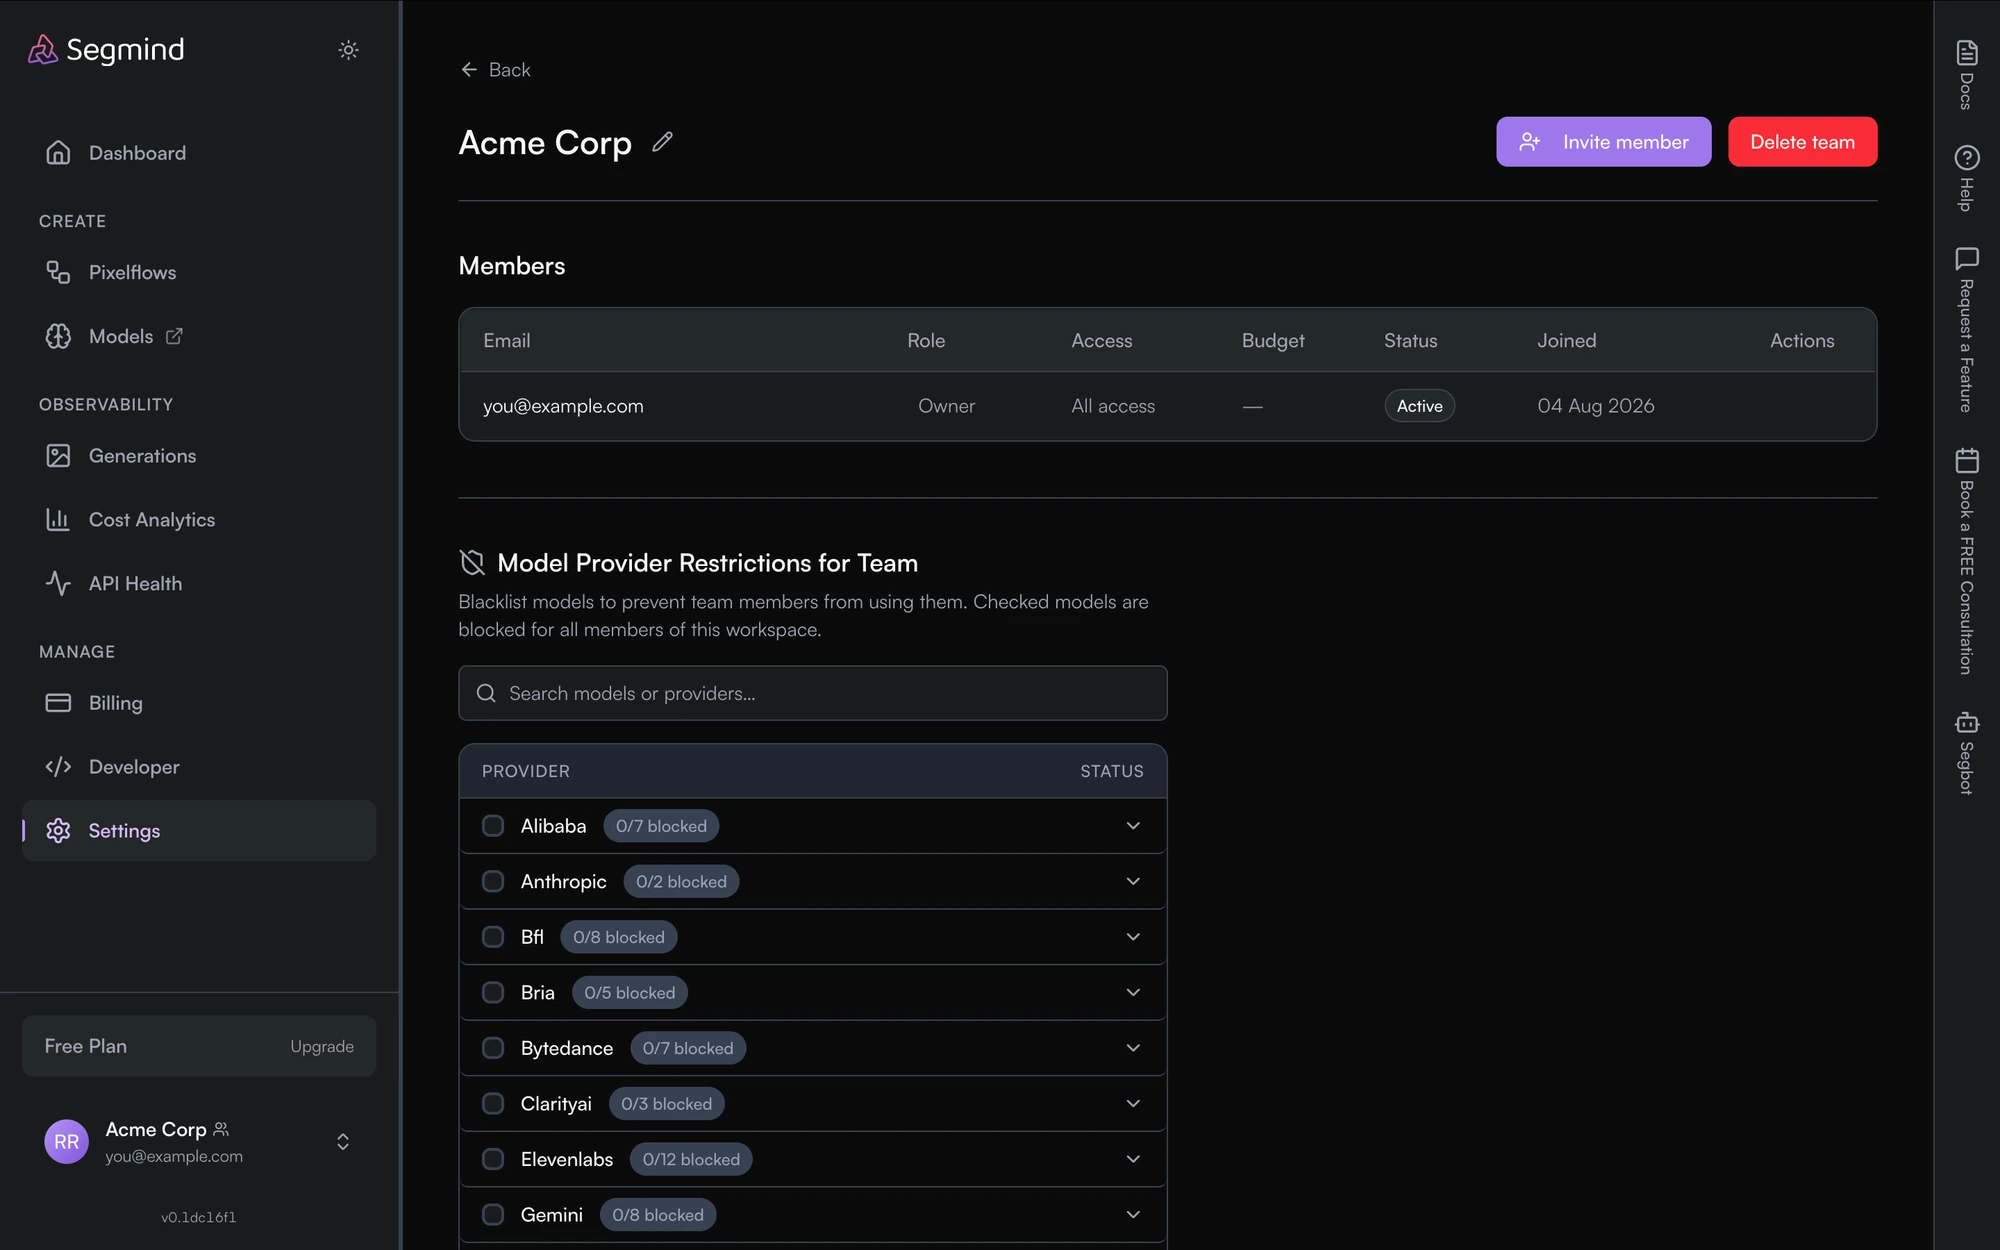Toggle the light/dark theme sun icon

pyautogui.click(x=348, y=50)
